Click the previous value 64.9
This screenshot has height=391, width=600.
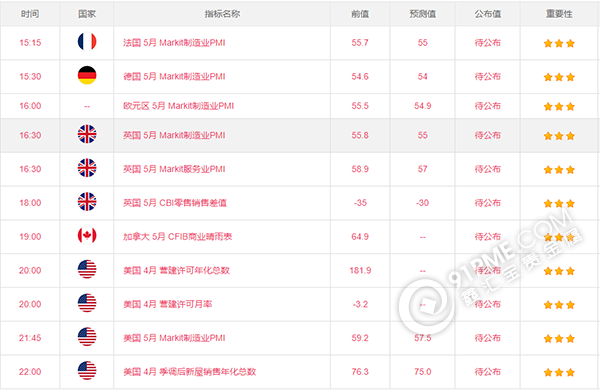point(360,236)
